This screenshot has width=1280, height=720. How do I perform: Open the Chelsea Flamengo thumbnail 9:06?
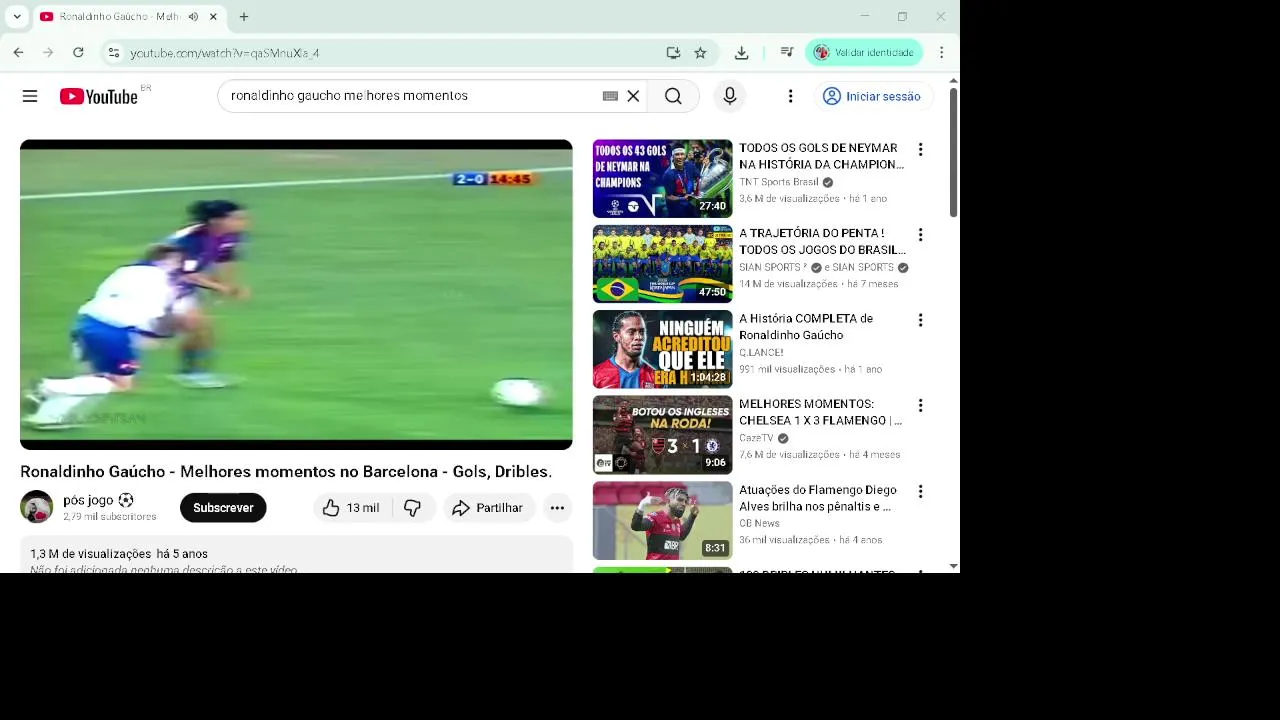point(662,435)
